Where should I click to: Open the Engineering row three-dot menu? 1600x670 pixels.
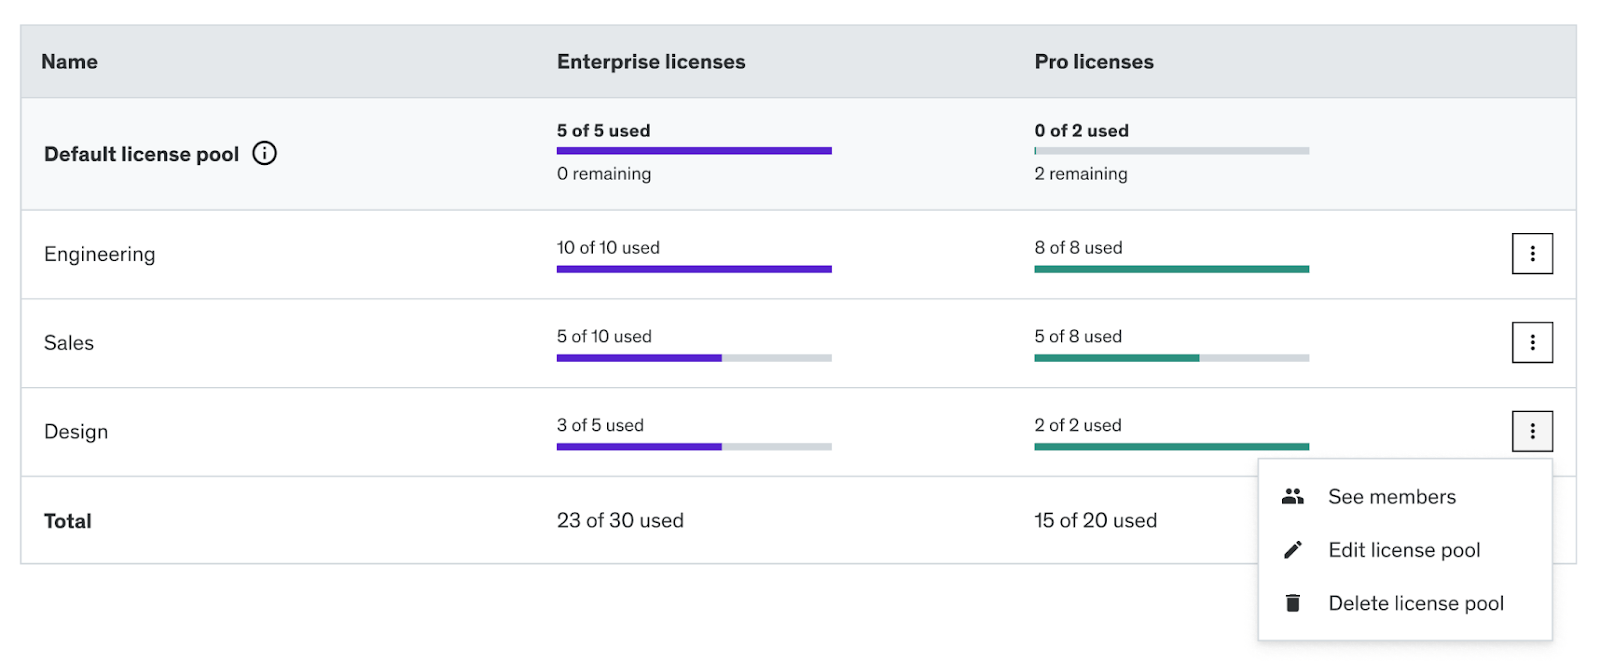[1531, 254]
